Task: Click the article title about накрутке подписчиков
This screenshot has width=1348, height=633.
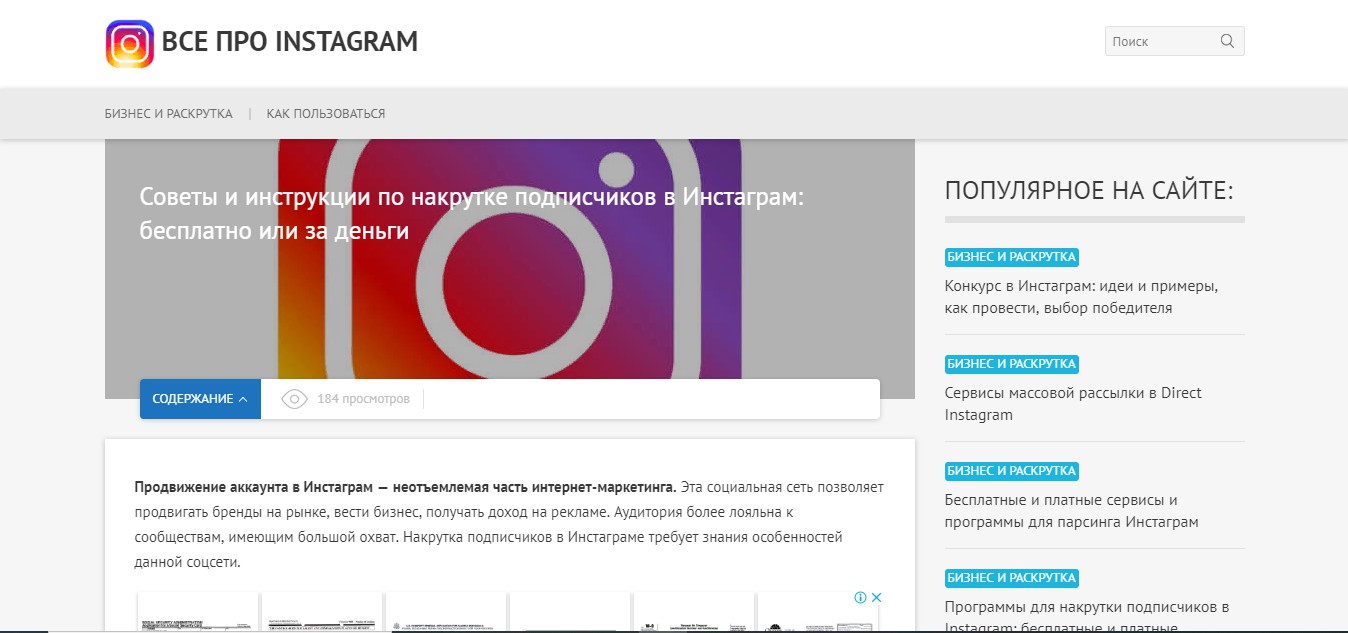Action: (x=472, y=214)
